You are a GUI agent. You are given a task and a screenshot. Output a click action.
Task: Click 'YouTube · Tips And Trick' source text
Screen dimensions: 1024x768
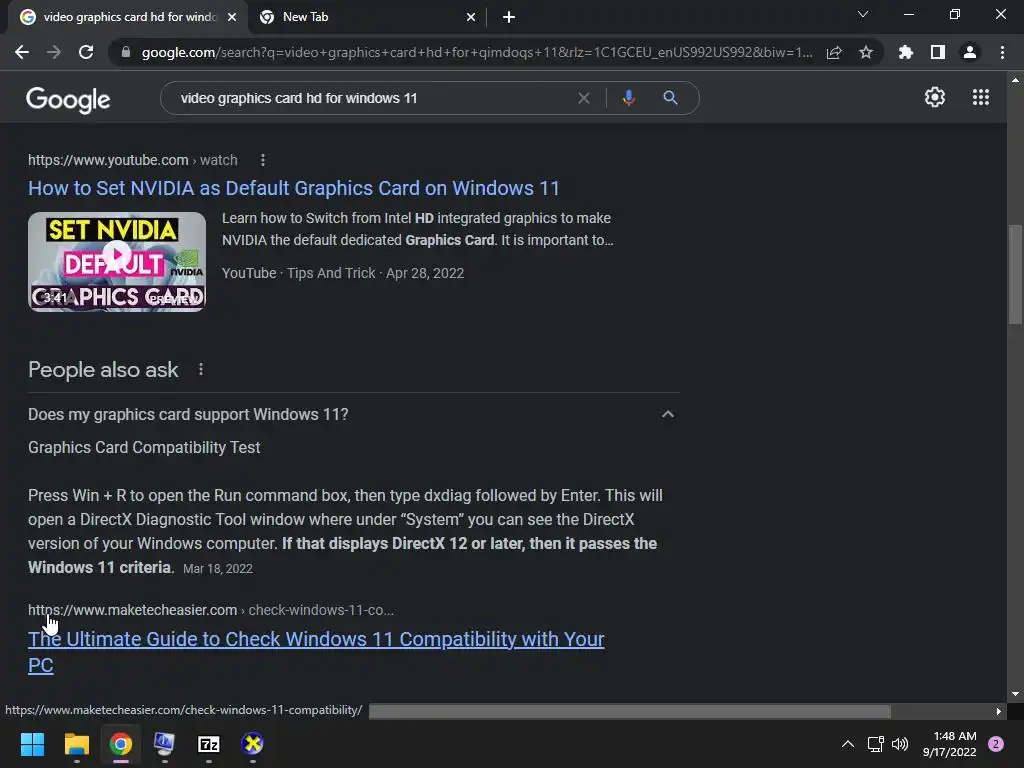[298, 273]
